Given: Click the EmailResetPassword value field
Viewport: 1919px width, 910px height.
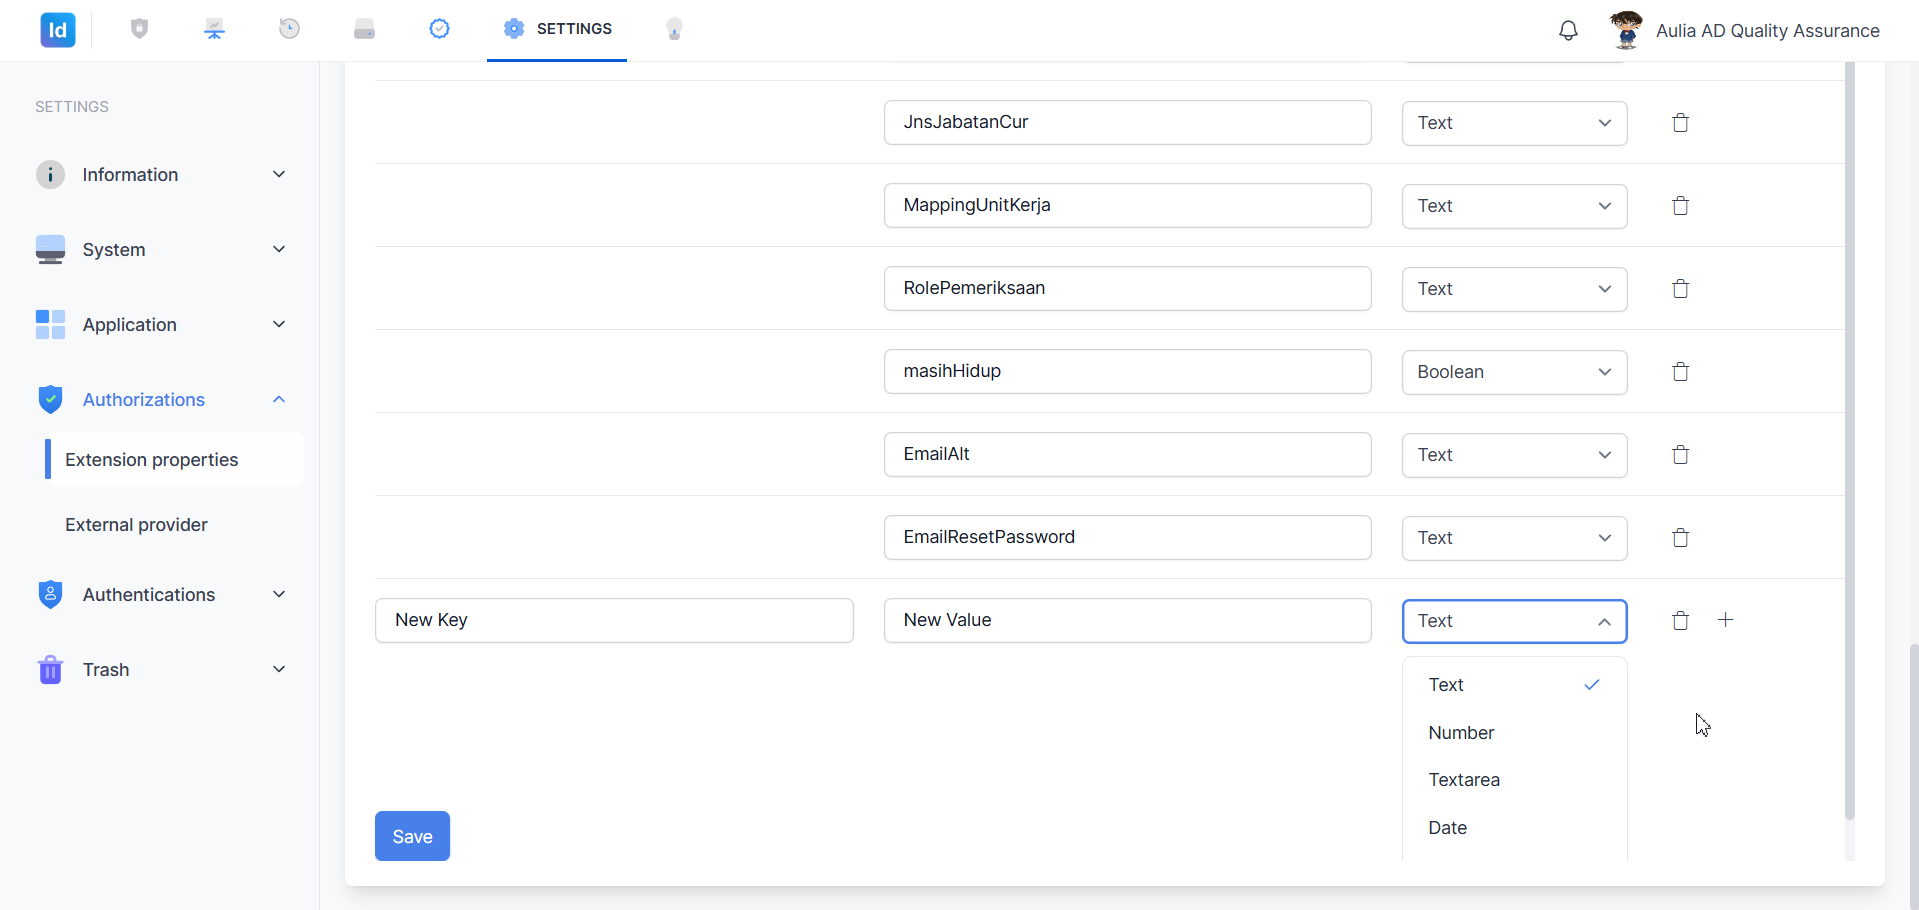Looking at the screenshot, I should pos(1127,537).
